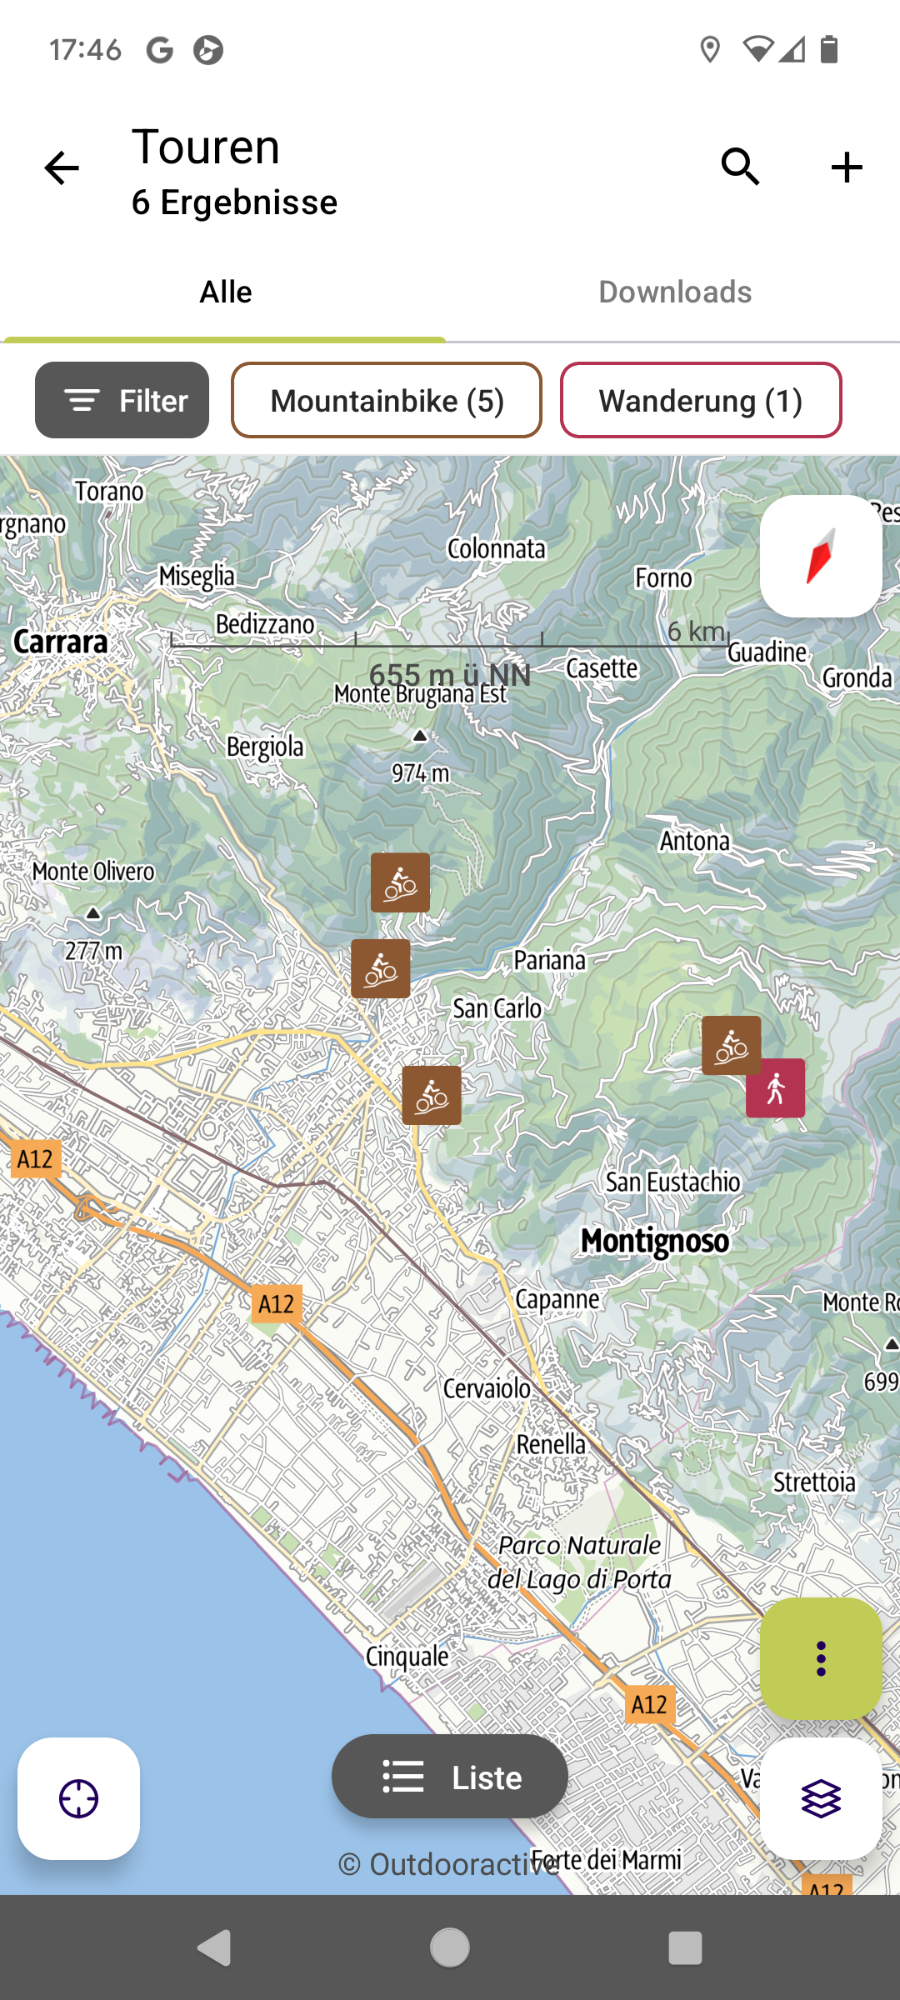900x2000 pixels.
Task: Select the Alle tab
Action: pos(226,292)
